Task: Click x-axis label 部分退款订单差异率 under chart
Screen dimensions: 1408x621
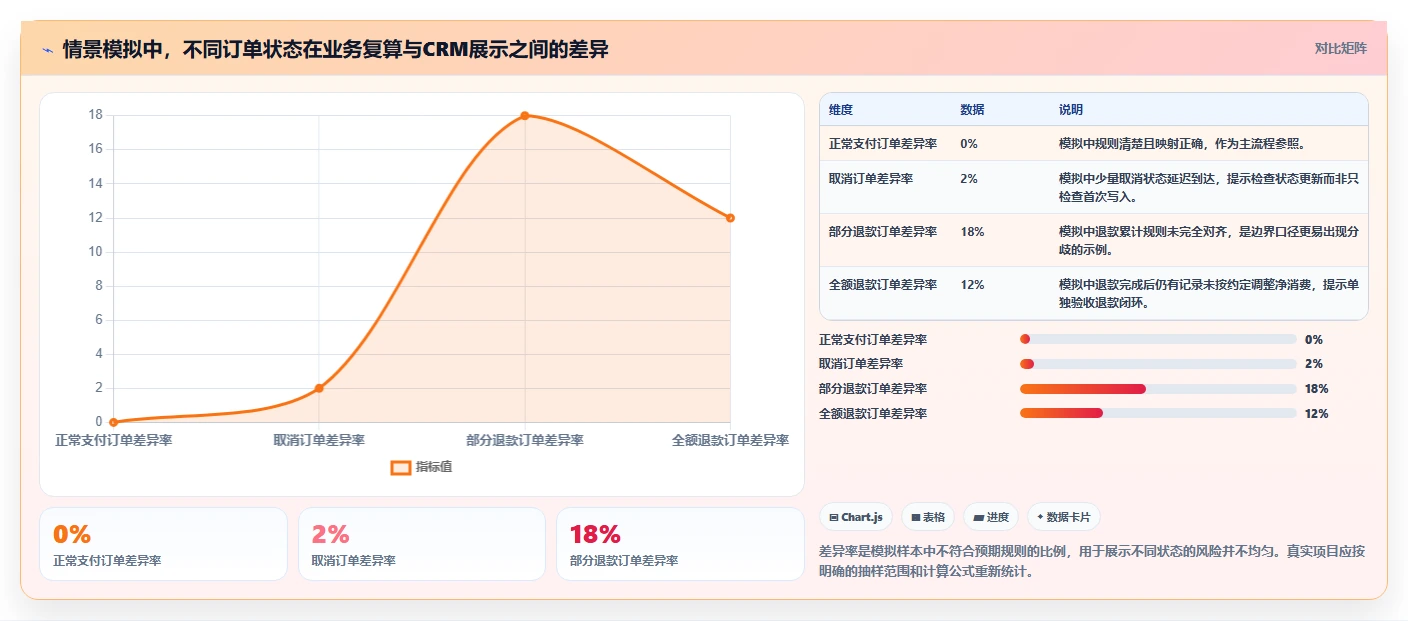Action: (x=525, y=440)
